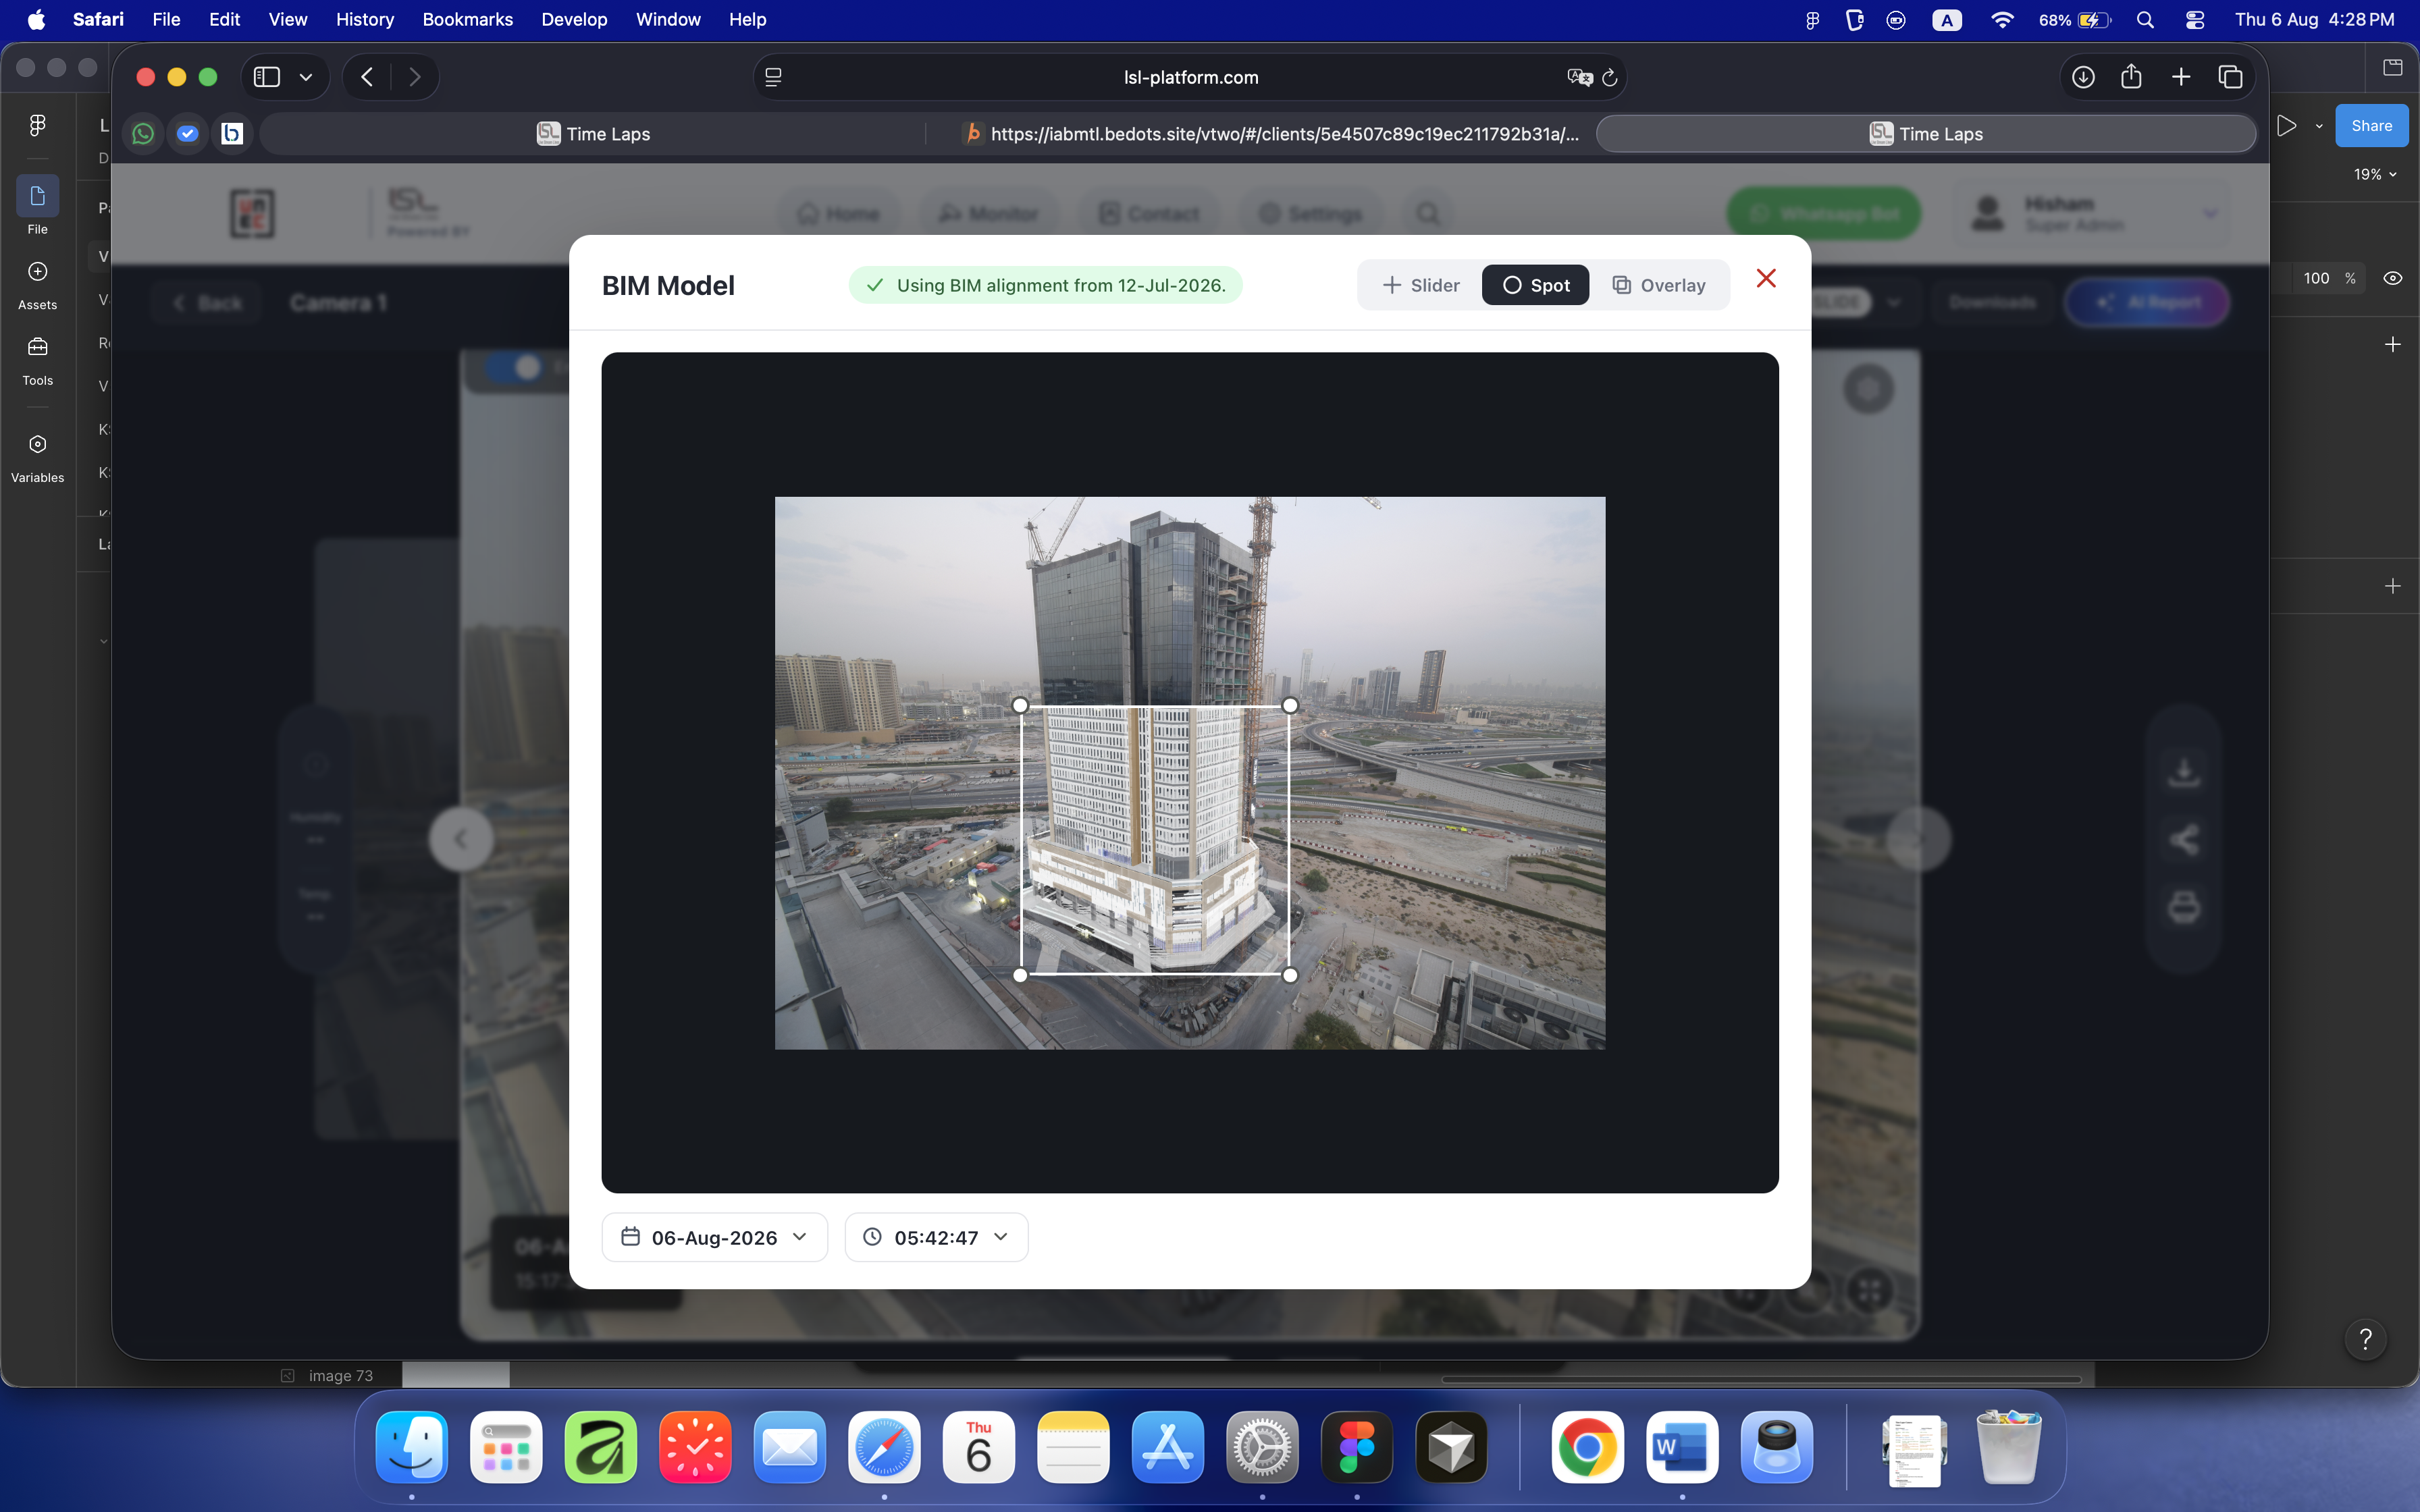Open the History menu
The height and width of the screenshot is (1512, 2420).
(365, 19)
